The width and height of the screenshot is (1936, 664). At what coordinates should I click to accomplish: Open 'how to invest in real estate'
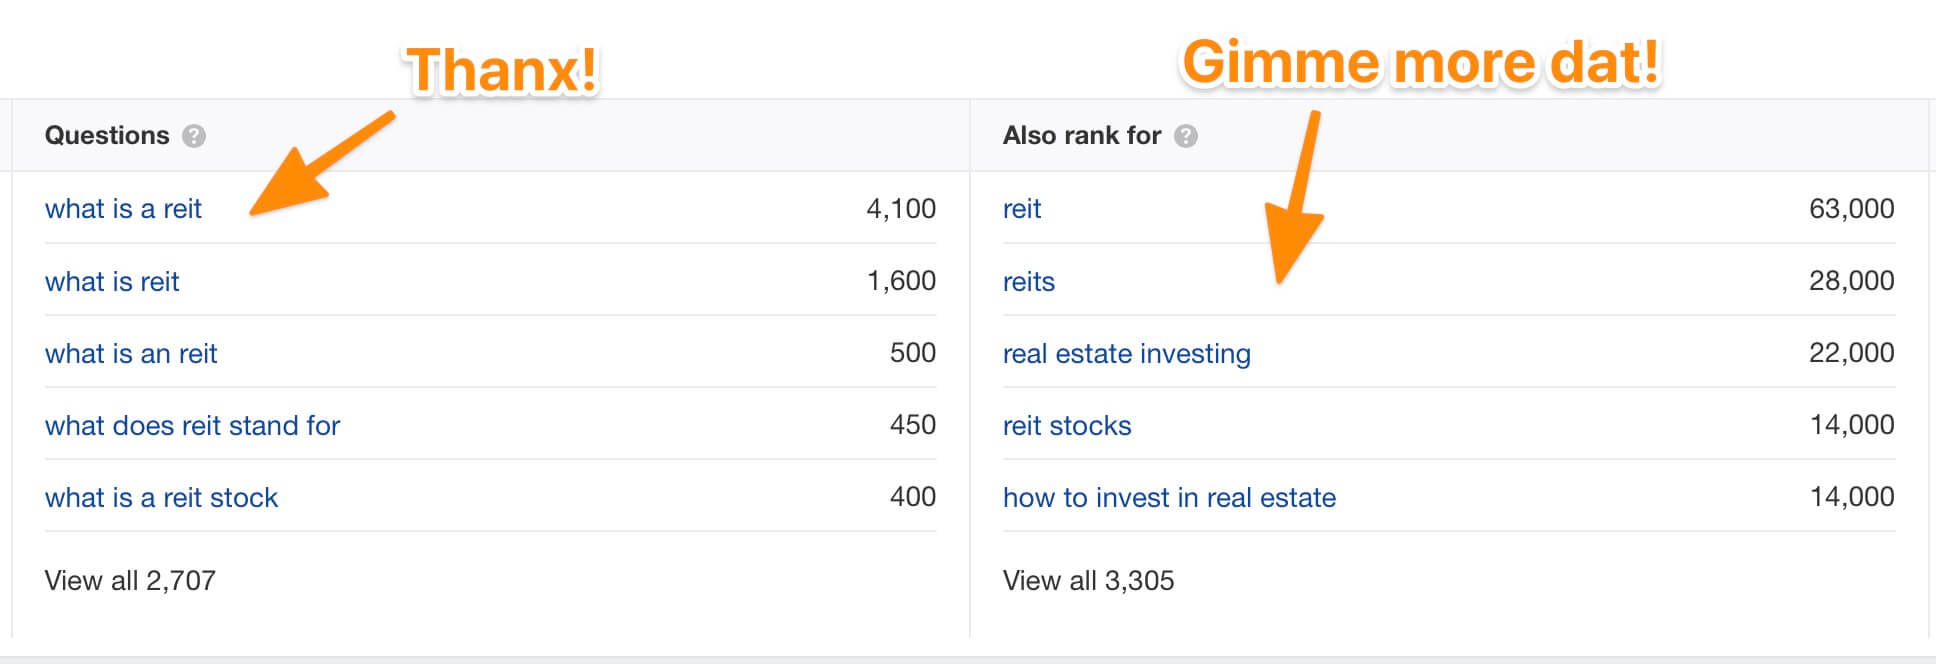(x=1169, y=498)
